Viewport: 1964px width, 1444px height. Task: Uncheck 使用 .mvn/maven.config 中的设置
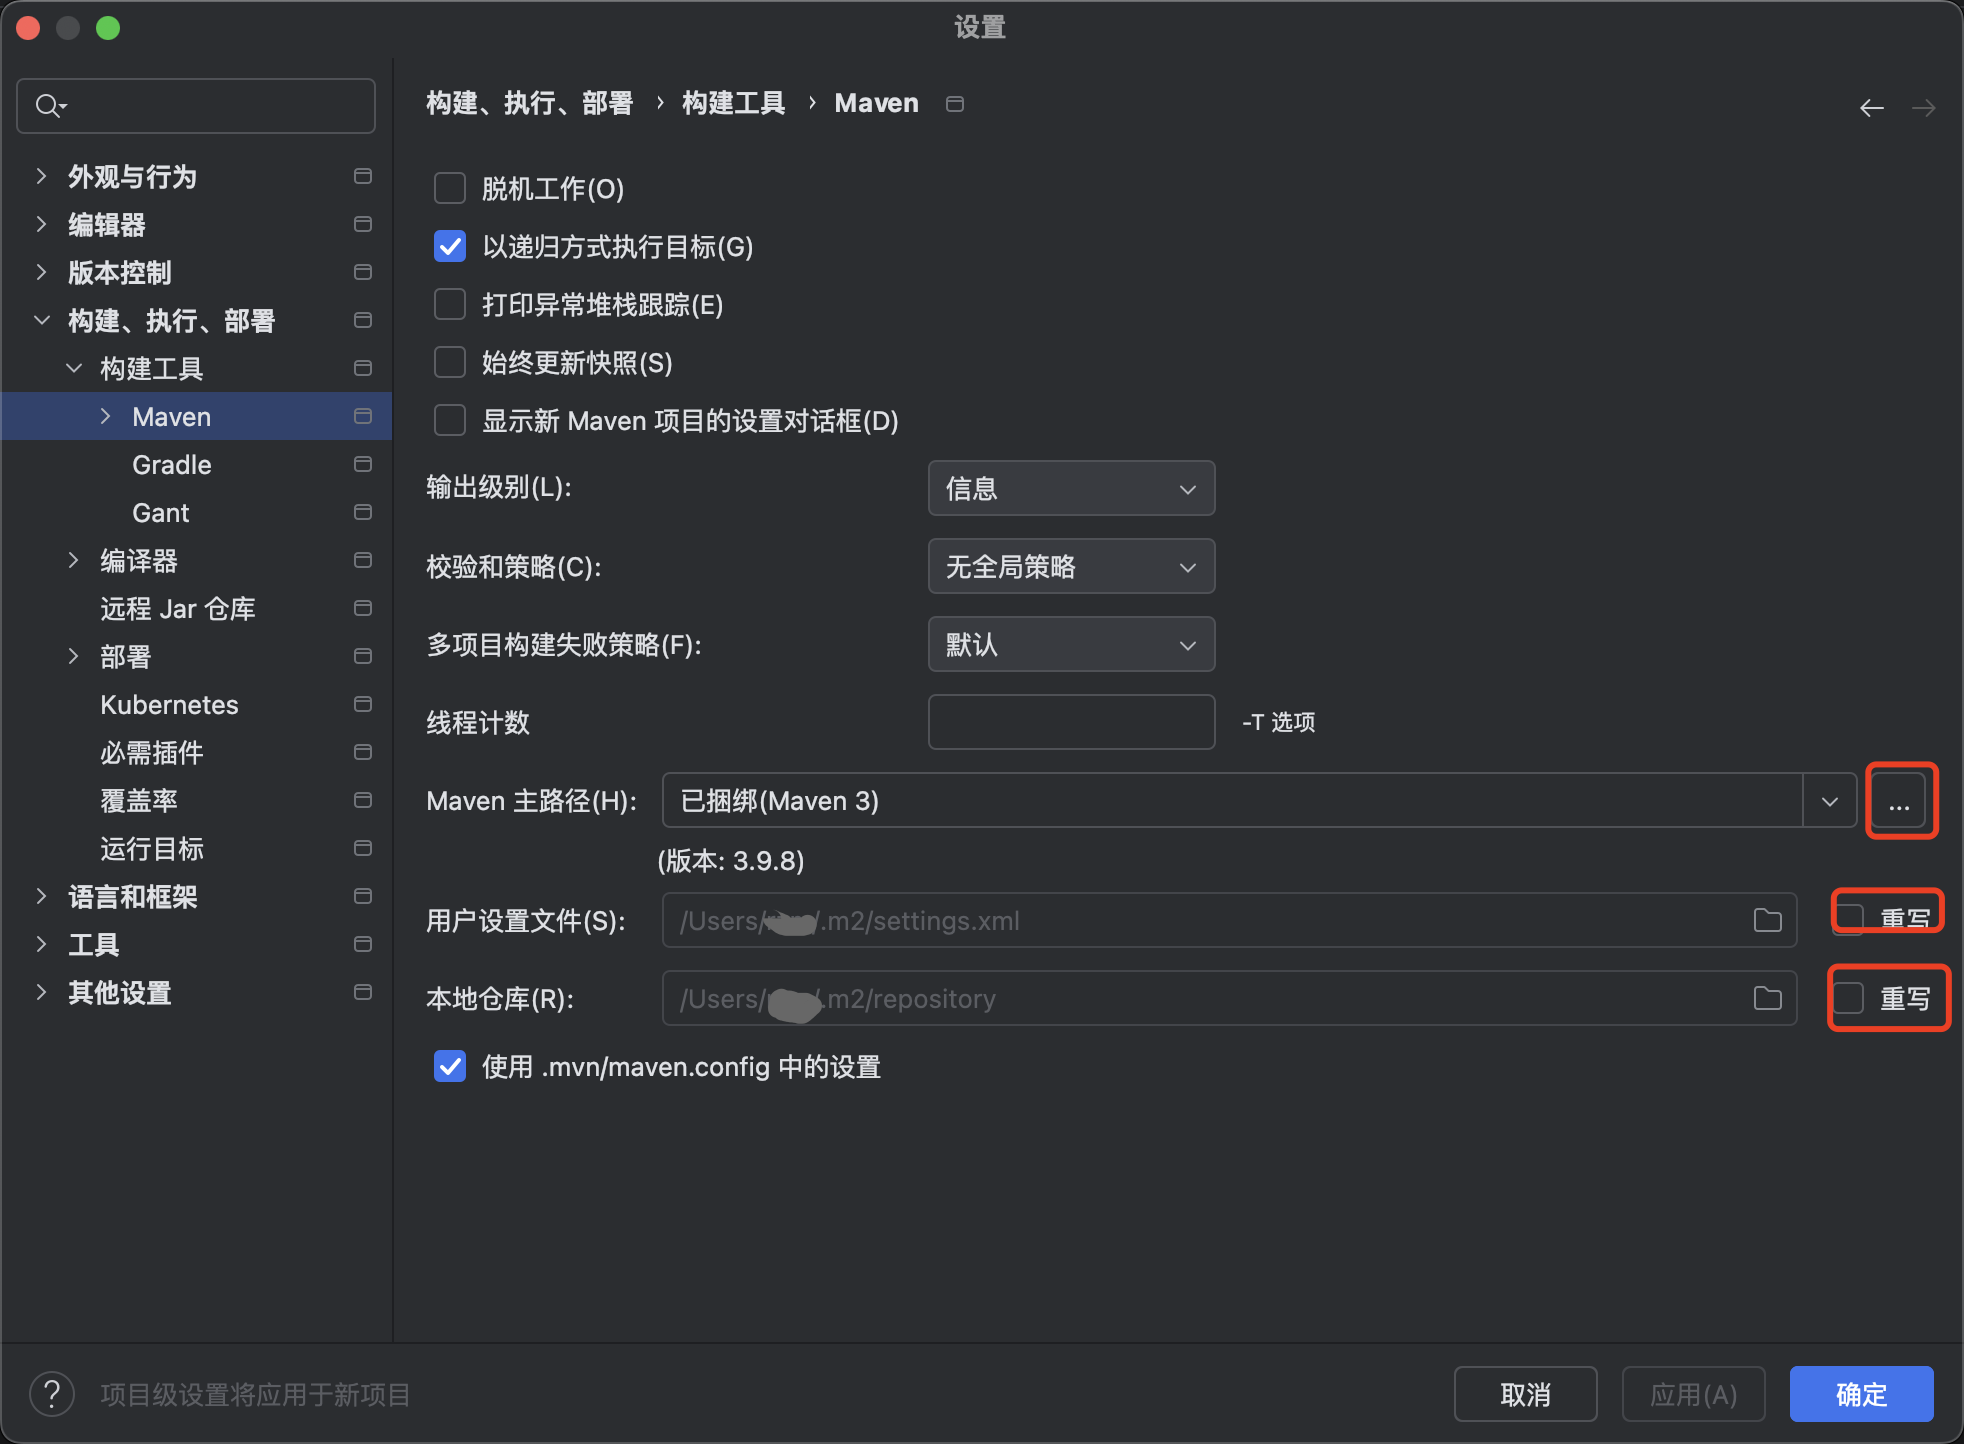[450, 1066]
